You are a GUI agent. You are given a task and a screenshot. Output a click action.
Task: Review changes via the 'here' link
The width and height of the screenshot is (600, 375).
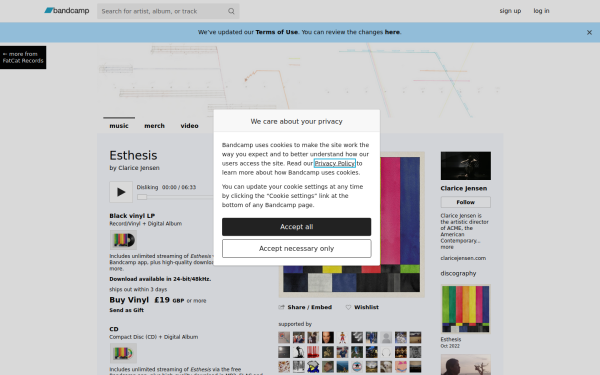point(392,32)
